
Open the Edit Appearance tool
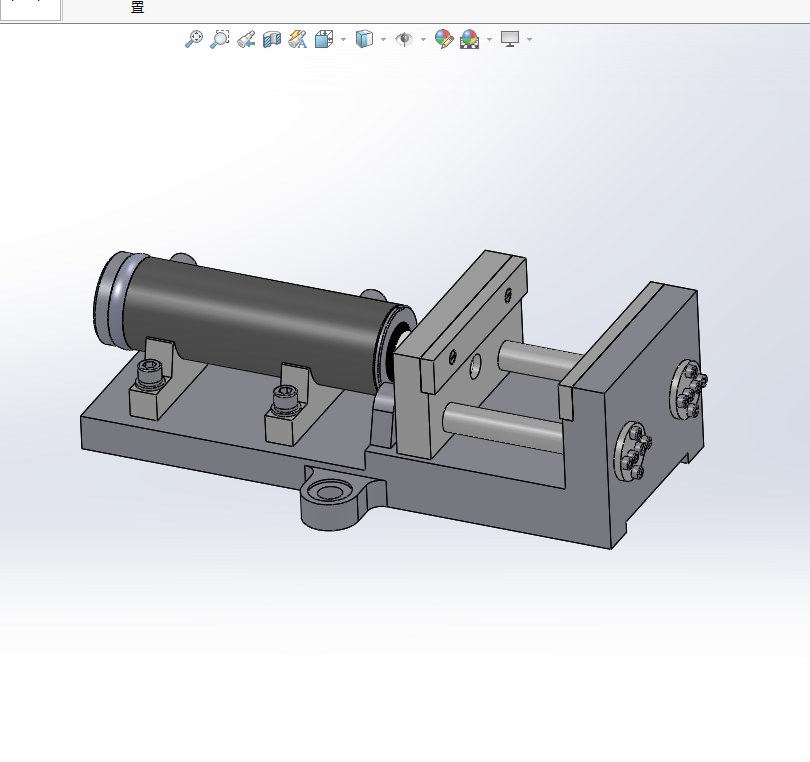444,39
